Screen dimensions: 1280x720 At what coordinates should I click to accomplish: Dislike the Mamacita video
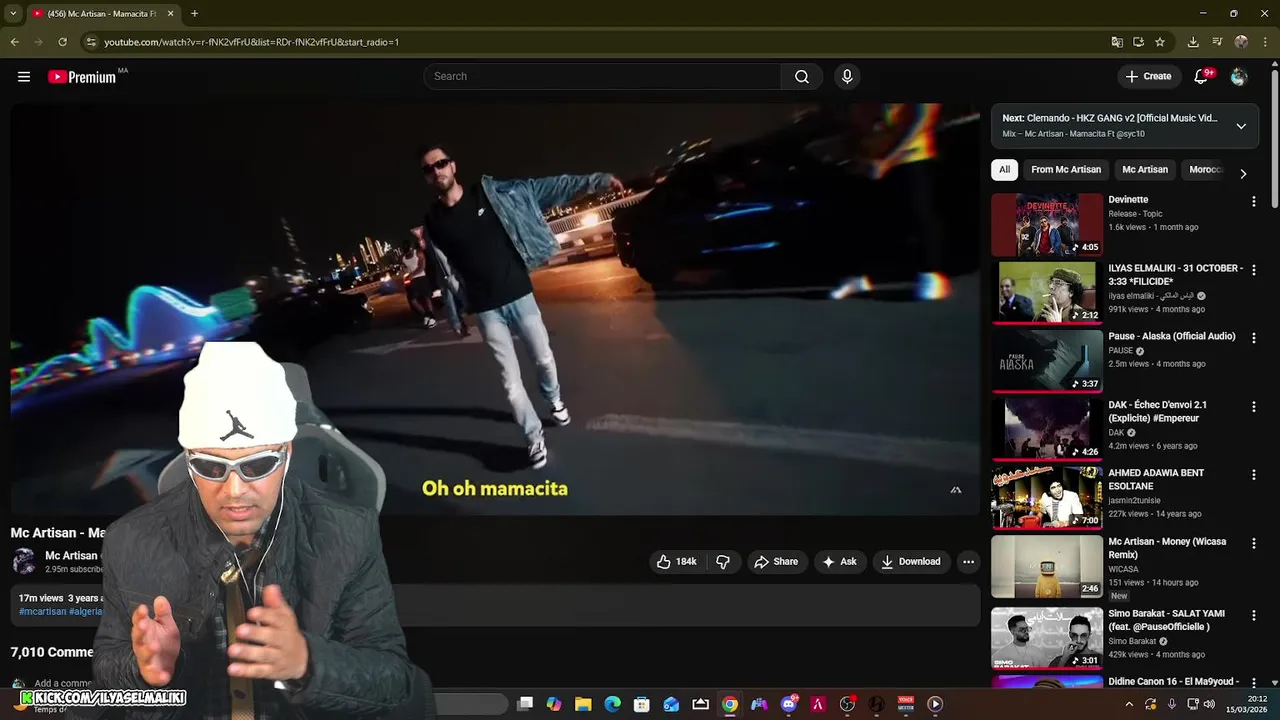[723, 562]
